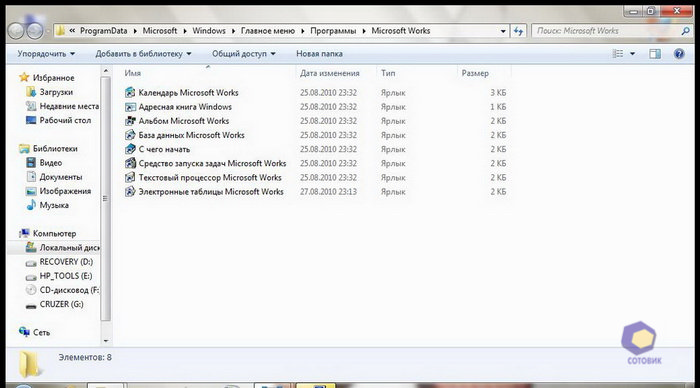Open the address bar history dropdown
Screen dimensions: 700x388
pyautogui.click(x=503, y=31)
